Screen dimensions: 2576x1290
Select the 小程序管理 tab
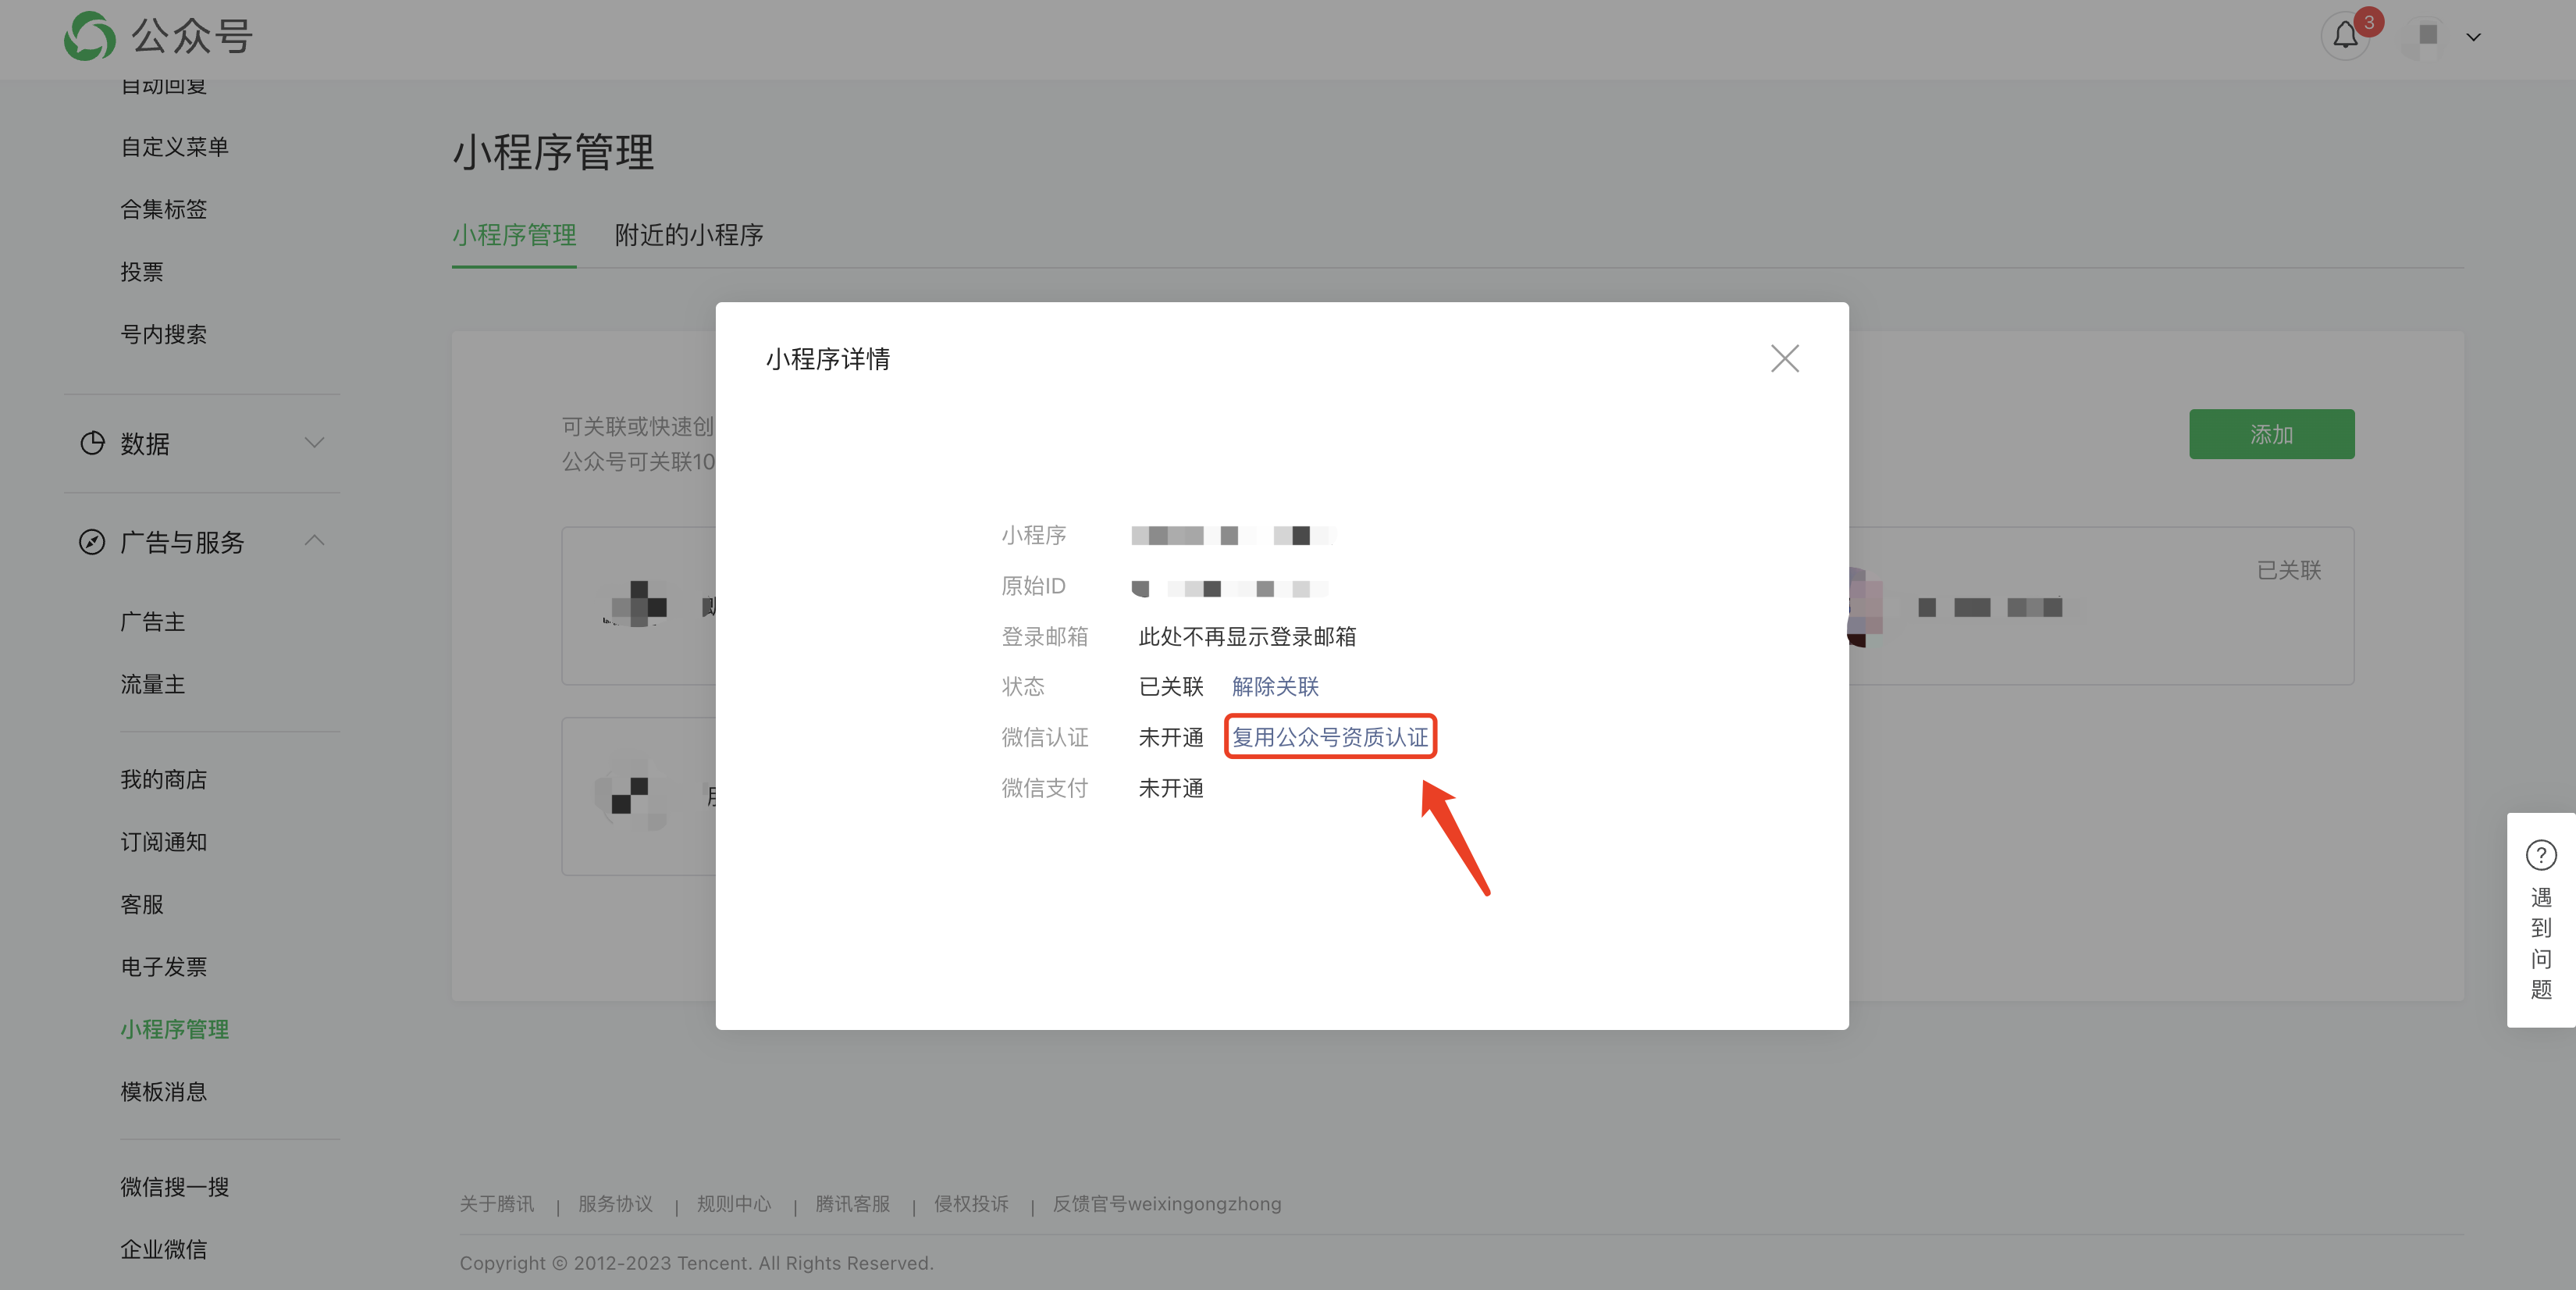(514, 235)
